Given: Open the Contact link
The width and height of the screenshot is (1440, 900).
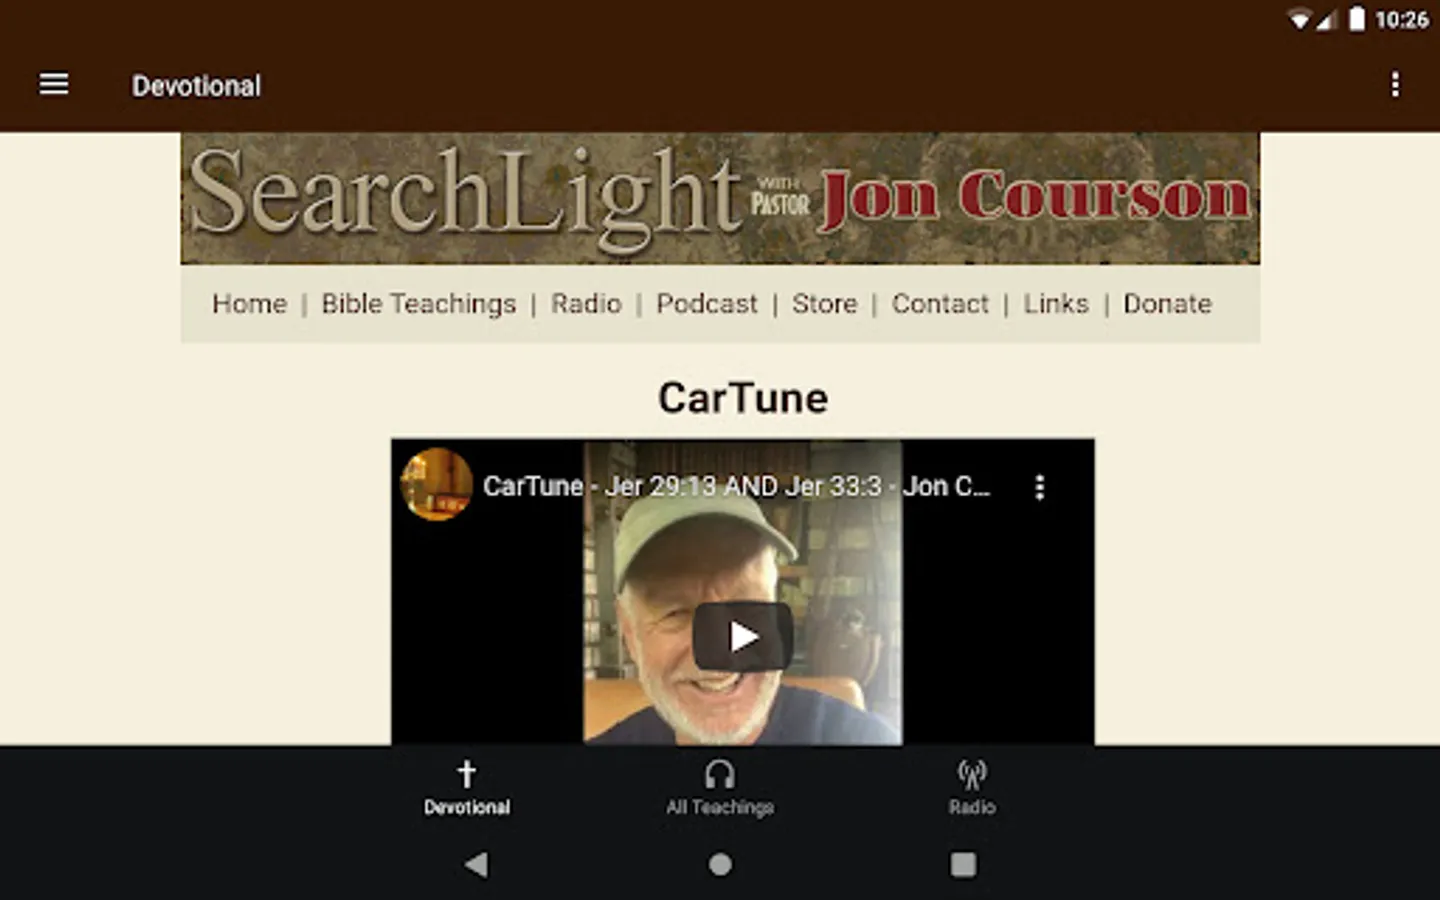Looking at the screenshot, I should point(940,303).
